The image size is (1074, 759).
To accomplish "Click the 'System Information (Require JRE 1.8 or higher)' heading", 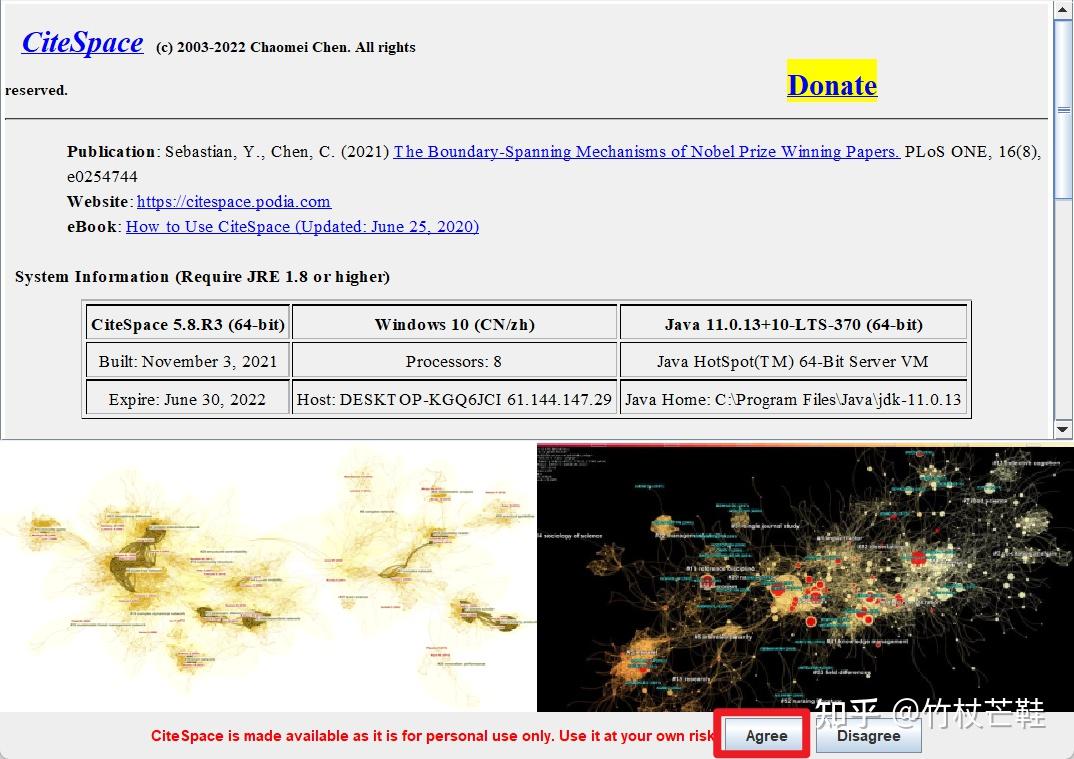I will click(x=202, y=277).
